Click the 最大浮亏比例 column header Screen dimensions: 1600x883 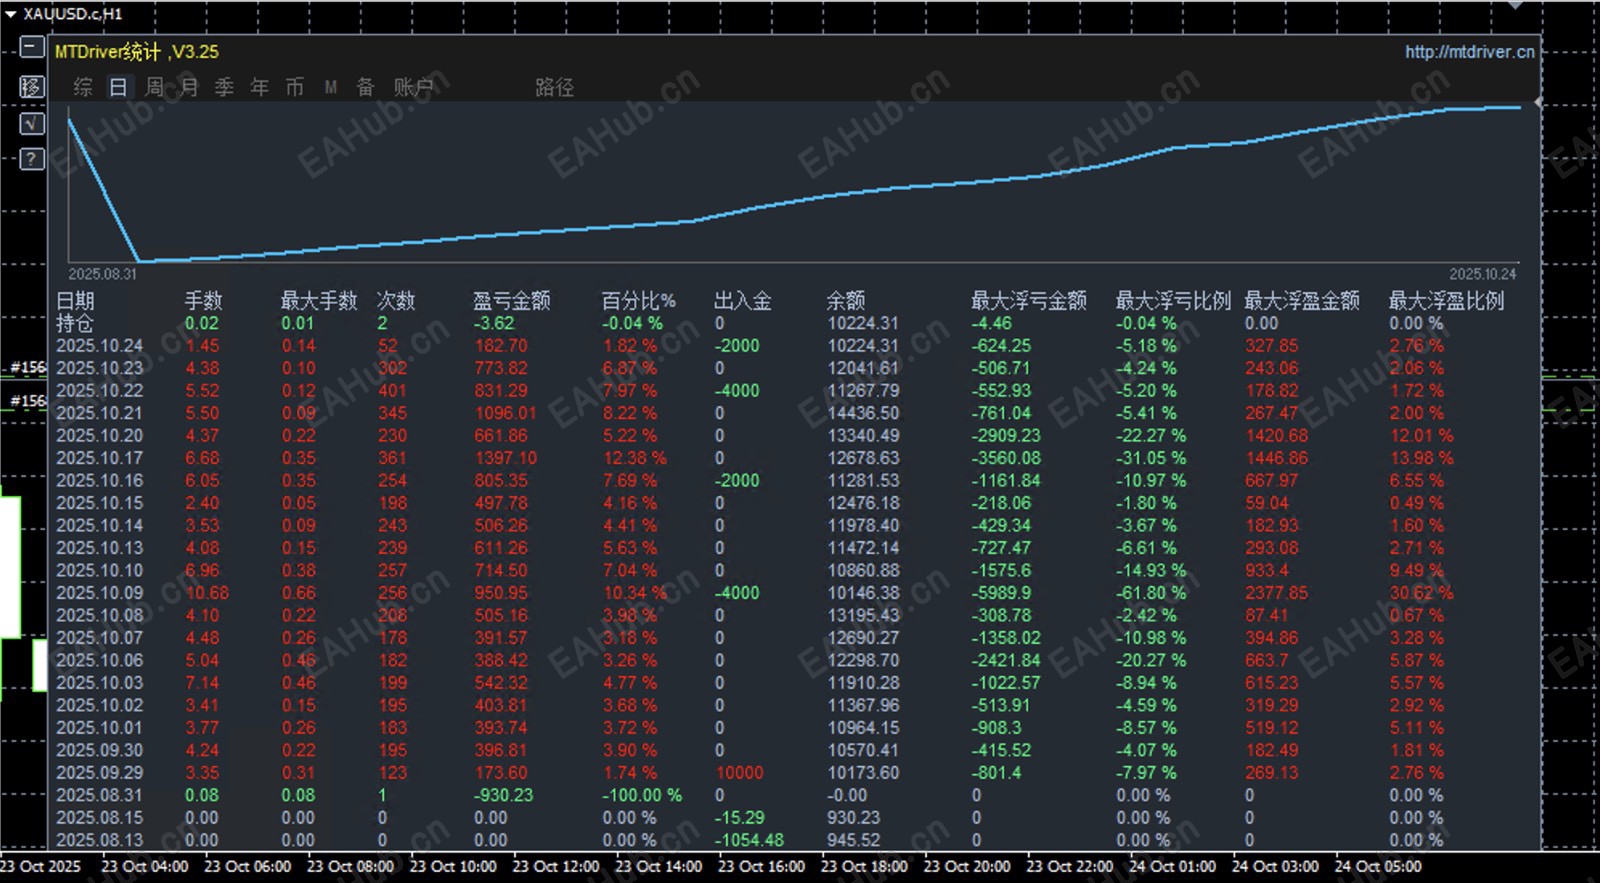(x=1173, y=301)
